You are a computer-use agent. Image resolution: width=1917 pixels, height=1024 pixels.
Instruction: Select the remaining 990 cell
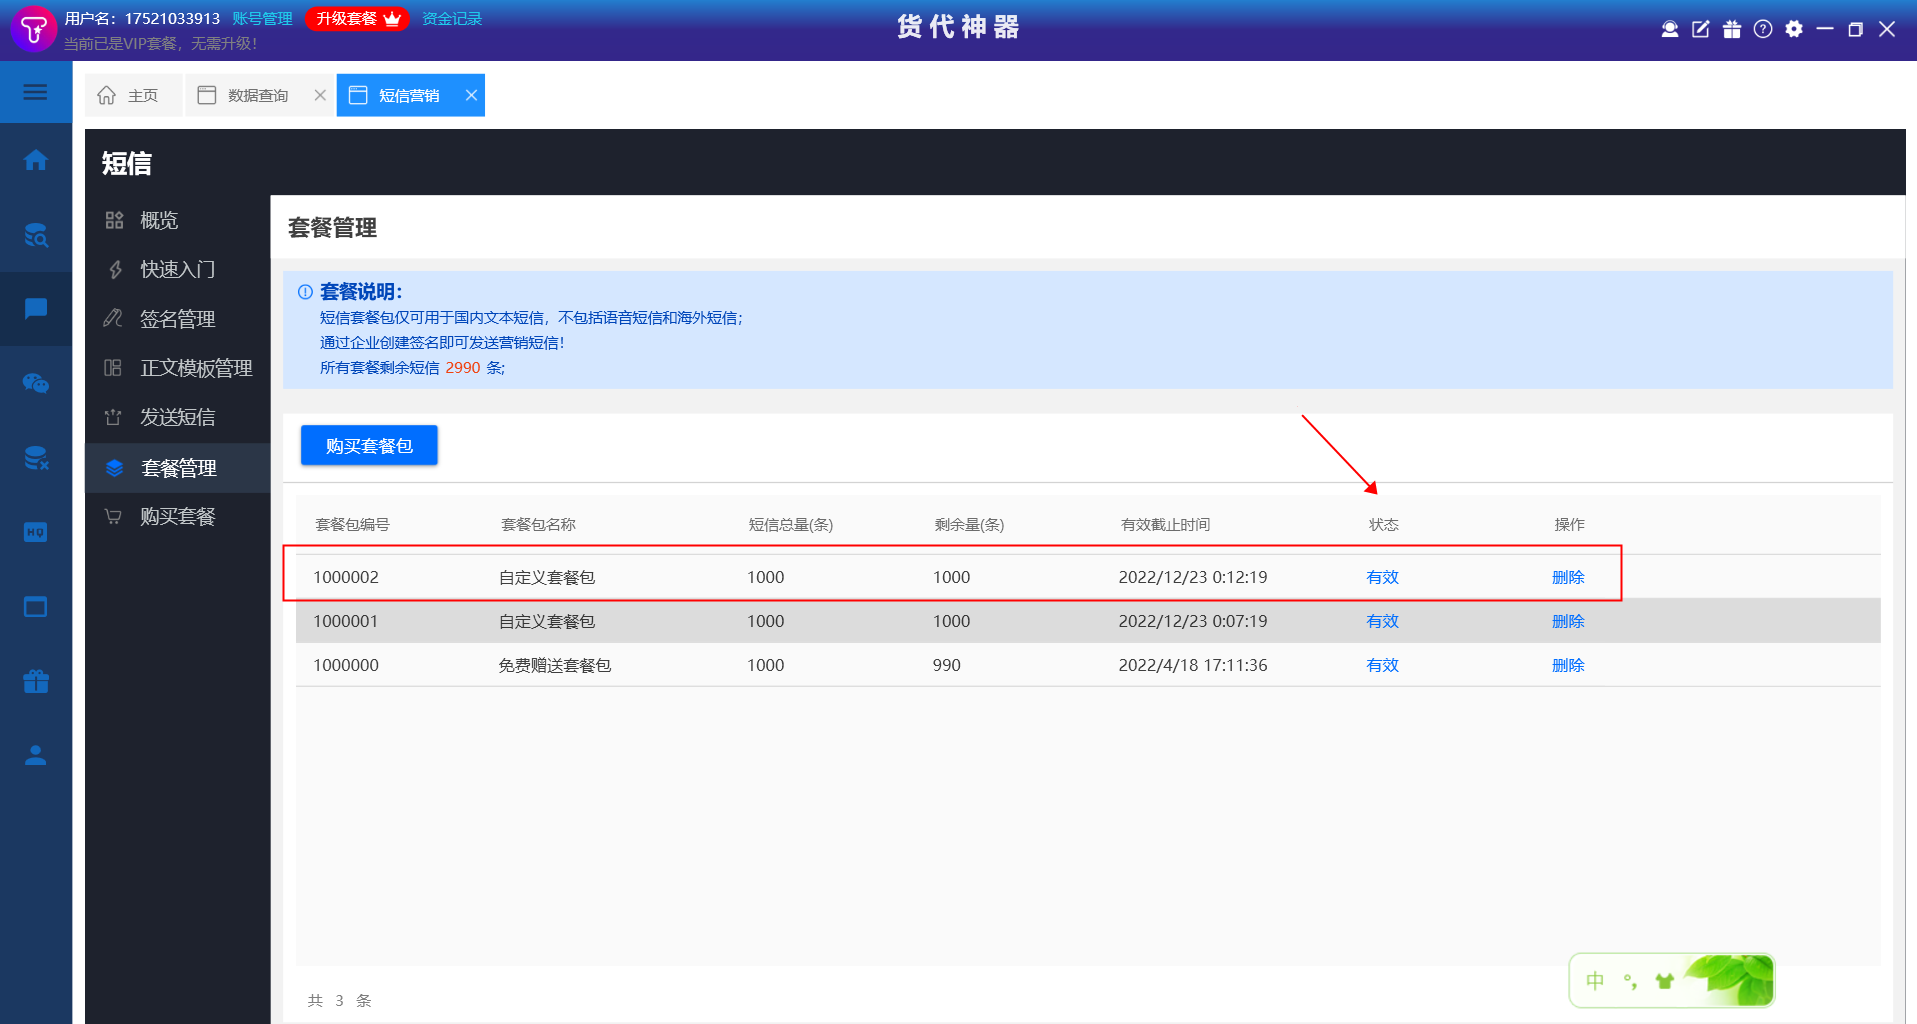[x=946, y=665]
